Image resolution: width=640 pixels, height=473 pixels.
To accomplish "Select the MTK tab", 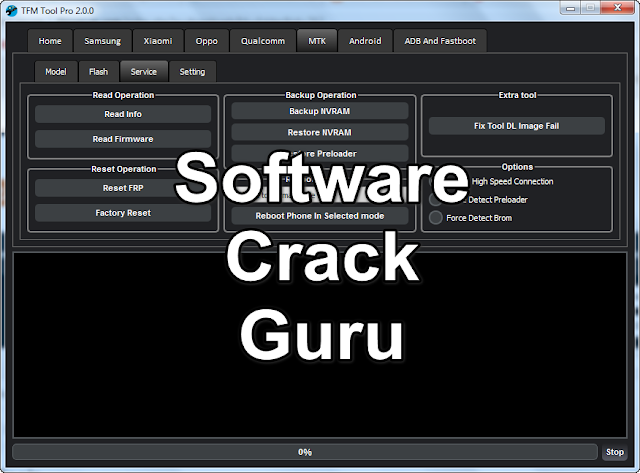I will coord(317,41).
